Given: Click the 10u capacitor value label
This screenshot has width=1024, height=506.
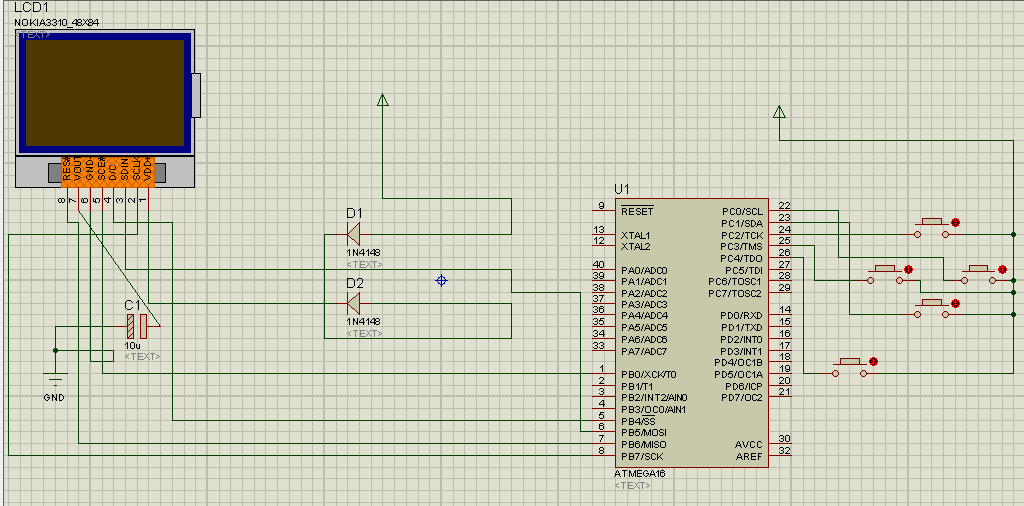Looking at the screenshot, I should (131, 345).
